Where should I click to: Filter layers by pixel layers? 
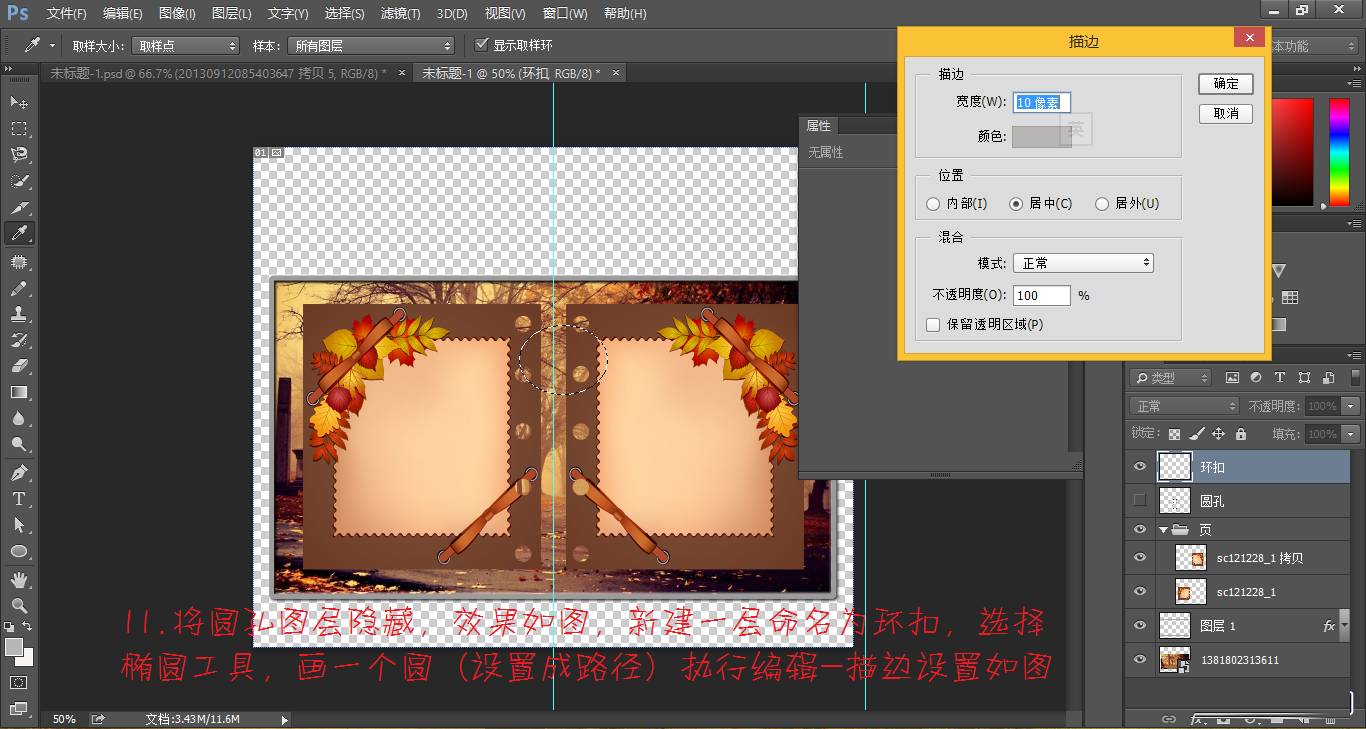(x=1231, y=378)
